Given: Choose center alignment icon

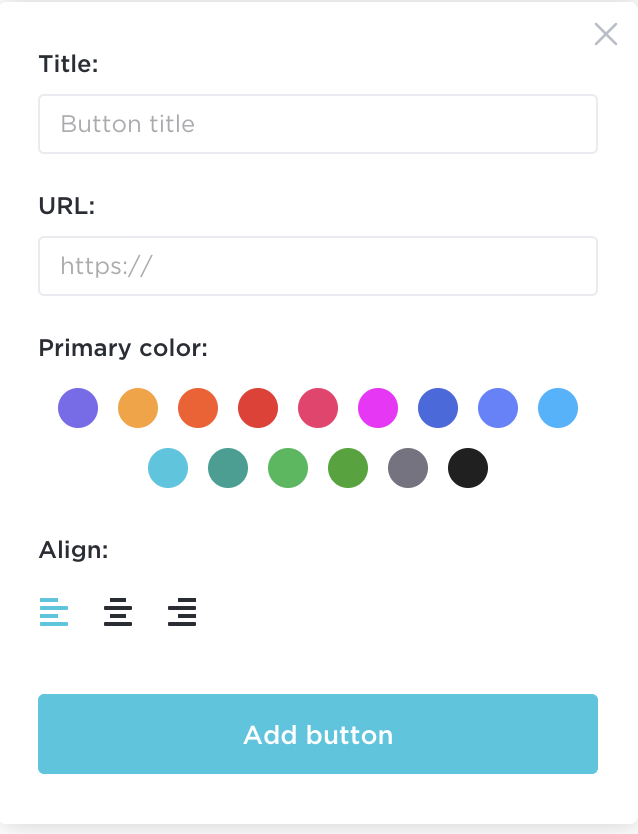Looking at the screenshot, I should (x=118, y=612).
